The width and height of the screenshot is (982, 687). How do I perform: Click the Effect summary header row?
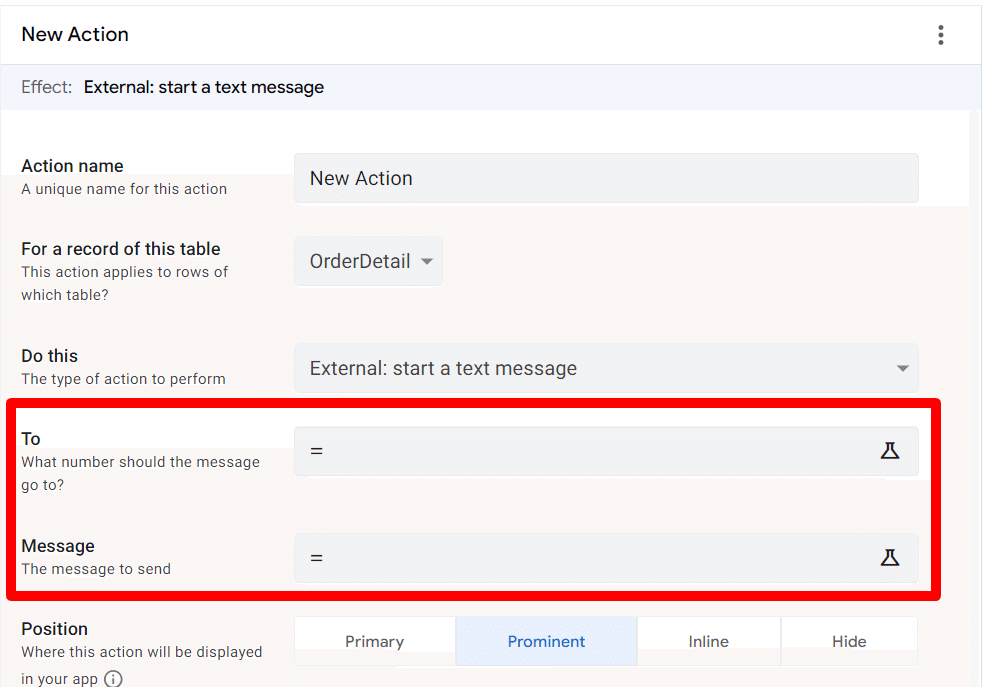click(x=490, y=87)
